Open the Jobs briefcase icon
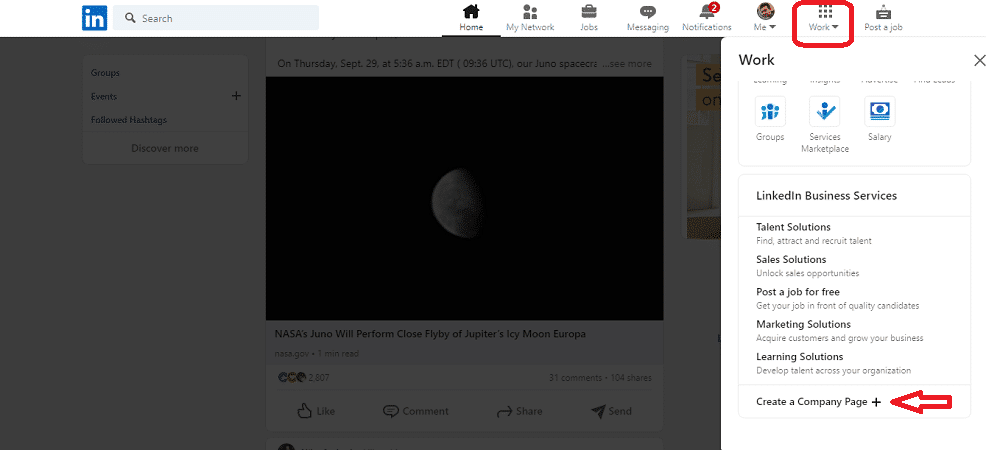986x450 pixels. tap(589, 11)
